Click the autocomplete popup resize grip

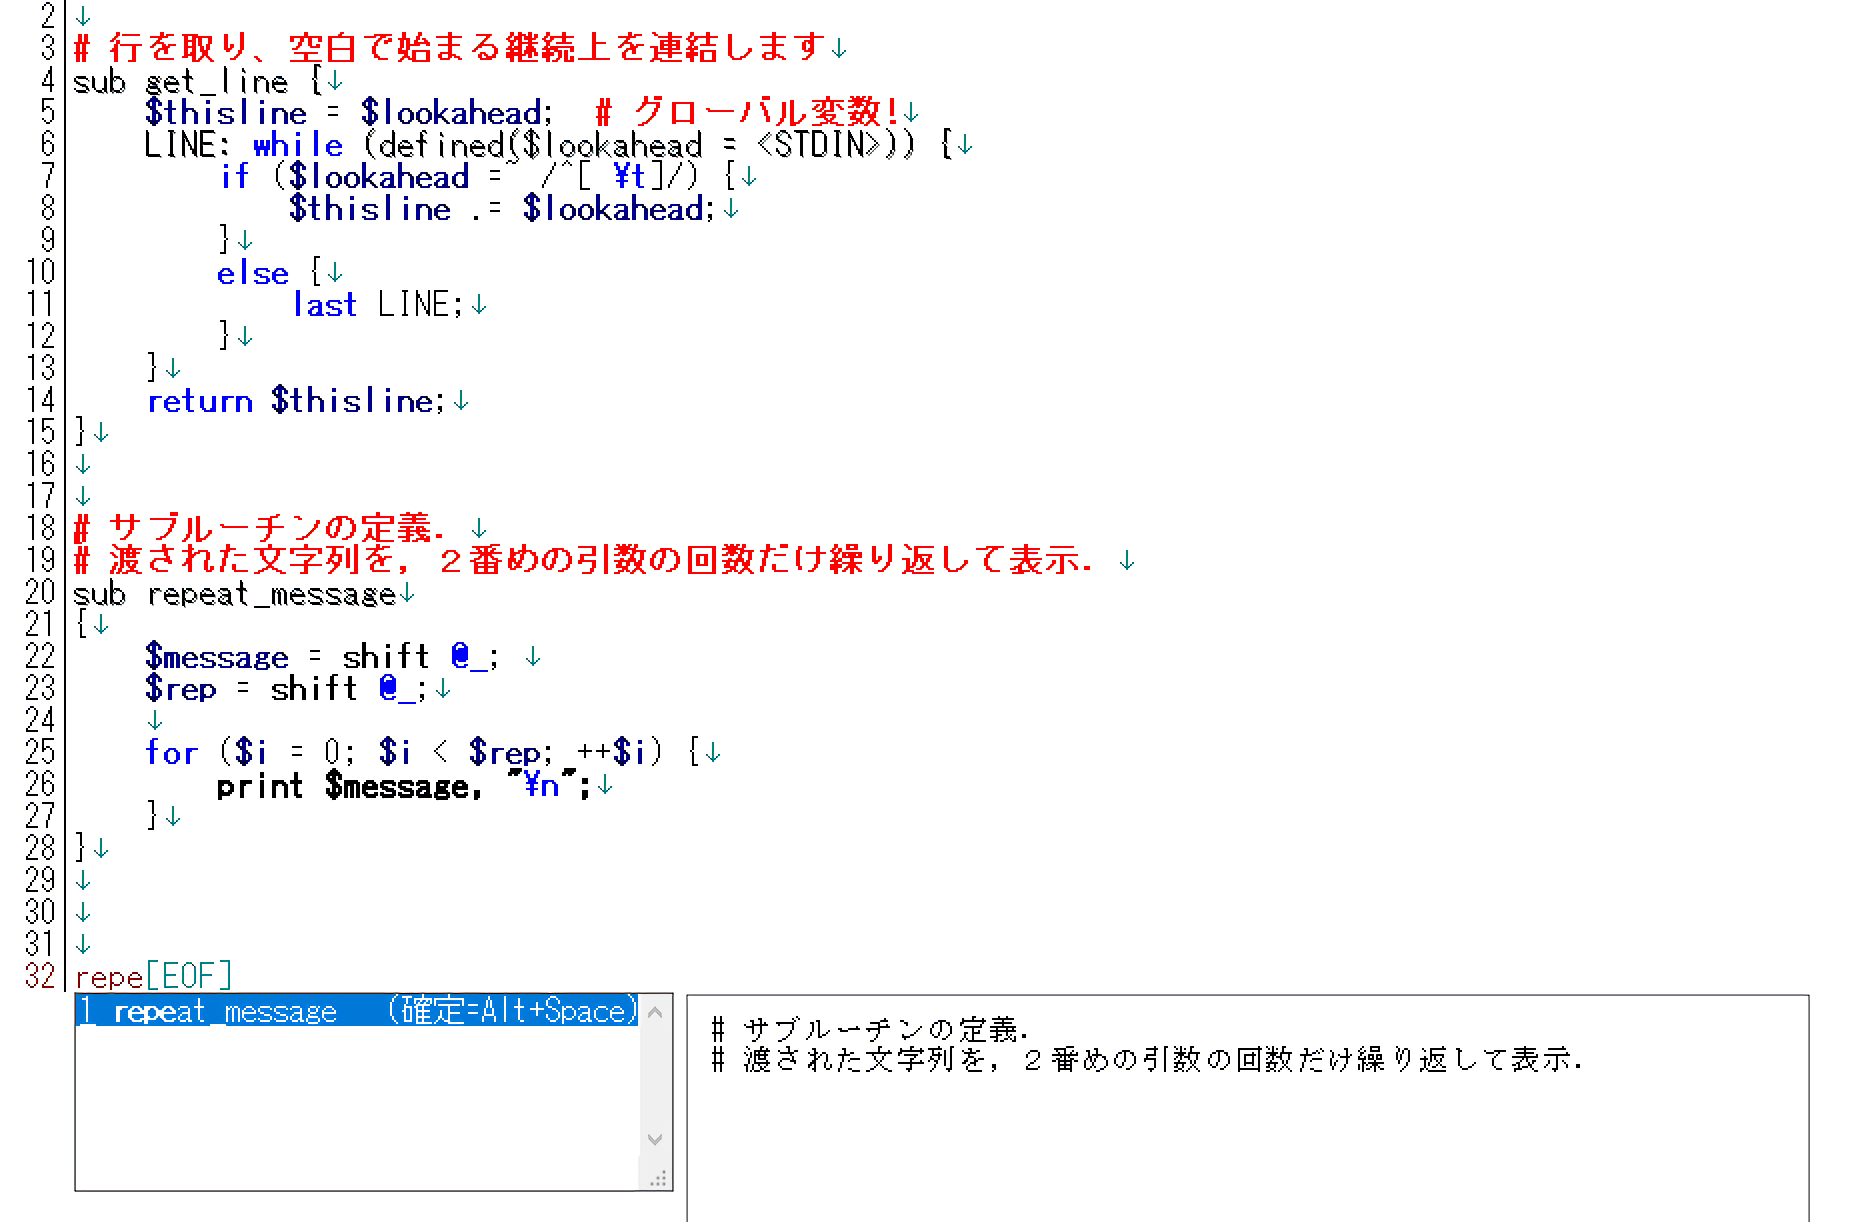click(x=657, y=1179)
